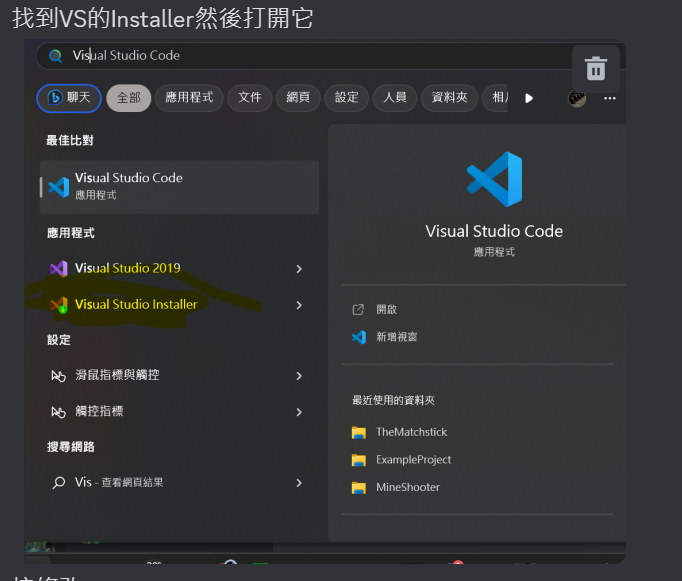Select the 全部 filter tab
The width and height of the screenshot is (682, 581).
click(x=129, y=98)
